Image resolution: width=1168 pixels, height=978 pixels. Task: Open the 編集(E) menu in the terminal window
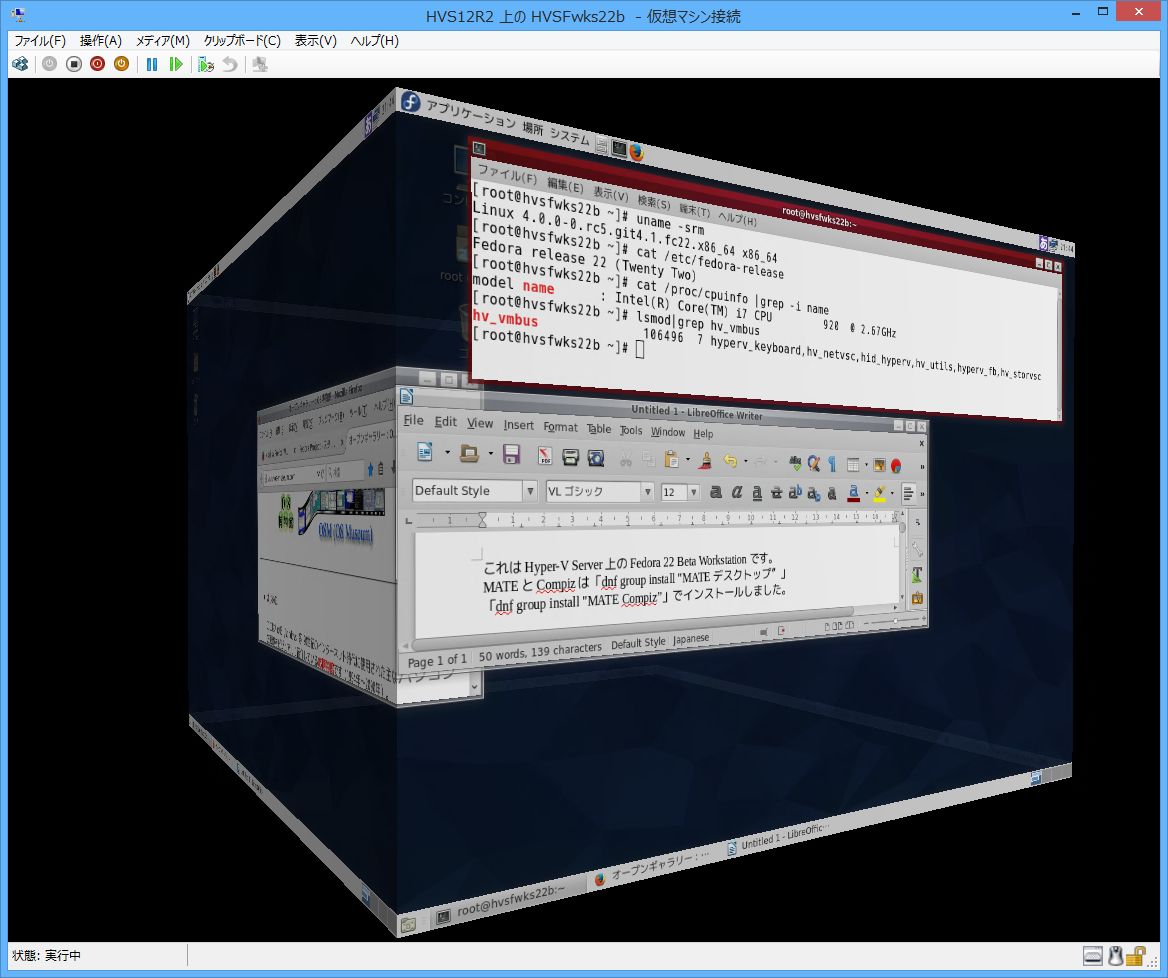point(565,185)
